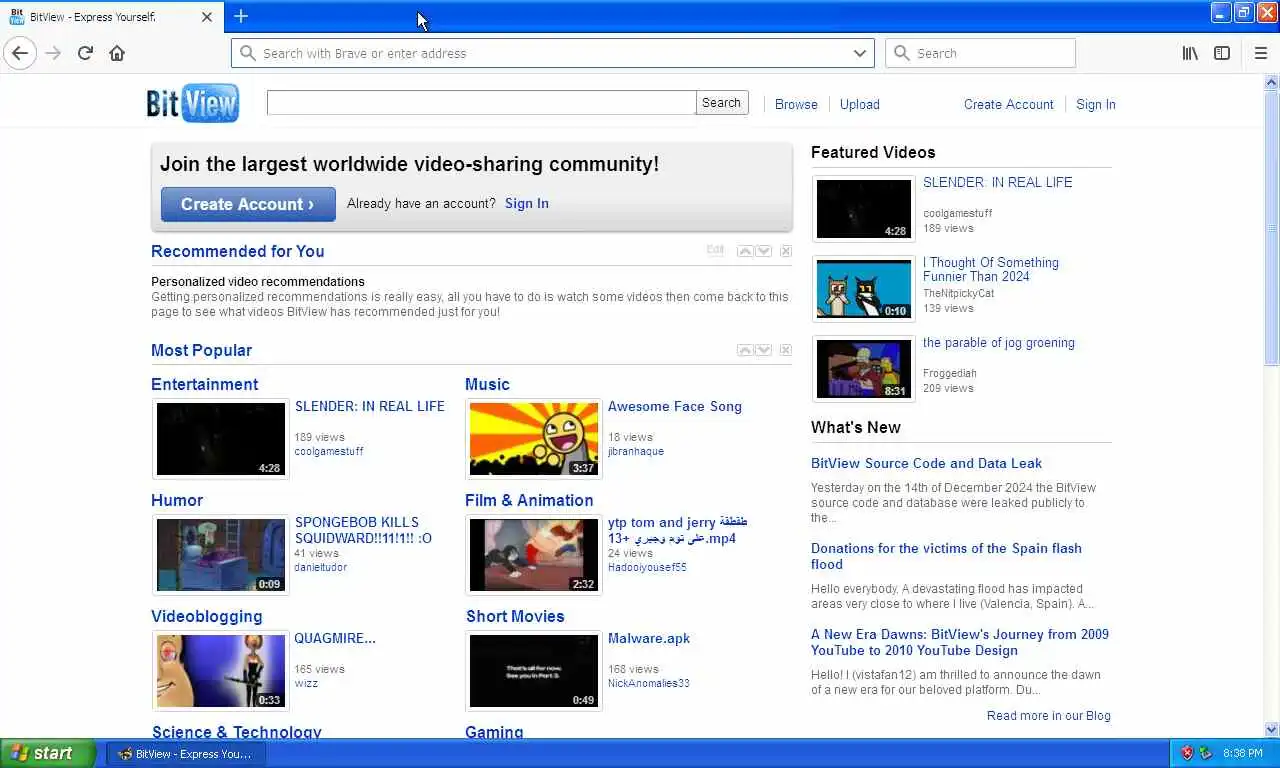Open the Short Movies category
The image size is (1280, 768).
click(515, 616)
